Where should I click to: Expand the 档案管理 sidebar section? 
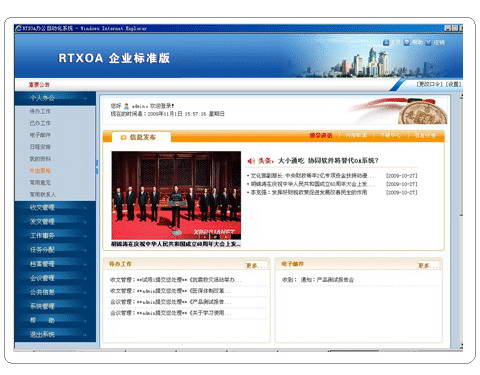pyautogui.click(x=55, y=264)
